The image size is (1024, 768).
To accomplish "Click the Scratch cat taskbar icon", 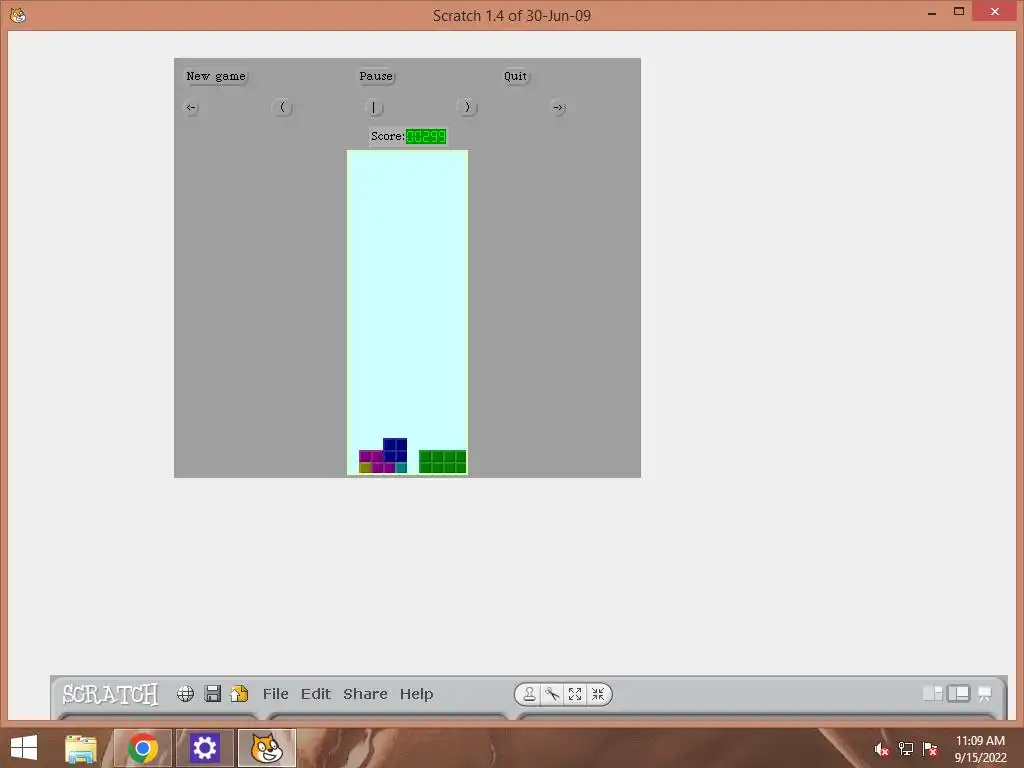I will point(266,748).
